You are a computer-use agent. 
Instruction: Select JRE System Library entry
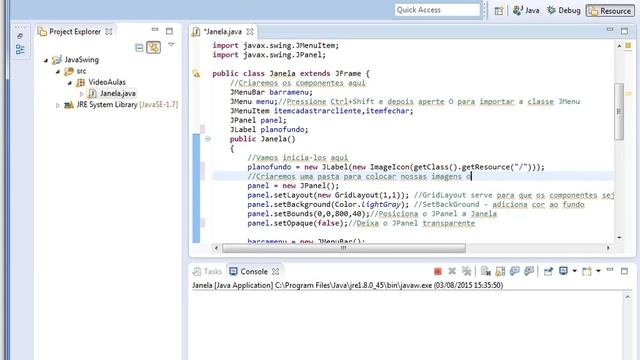point(127,104)
